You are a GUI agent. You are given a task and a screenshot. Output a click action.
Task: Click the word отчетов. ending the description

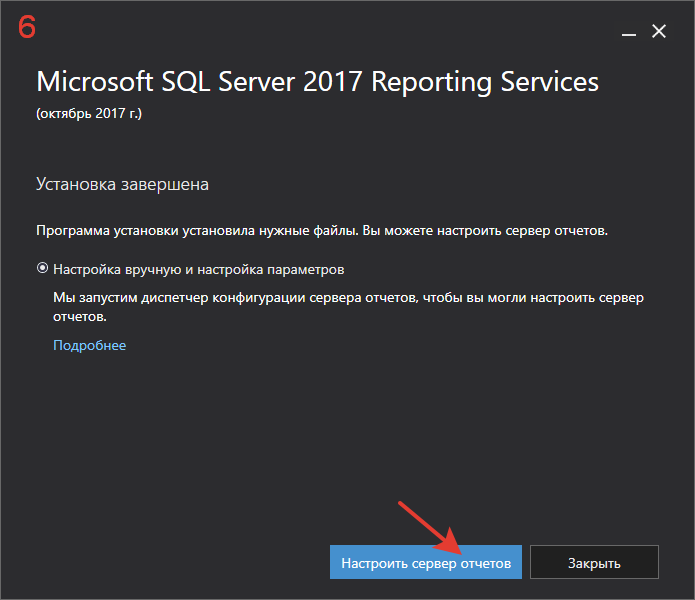(80, 317)
